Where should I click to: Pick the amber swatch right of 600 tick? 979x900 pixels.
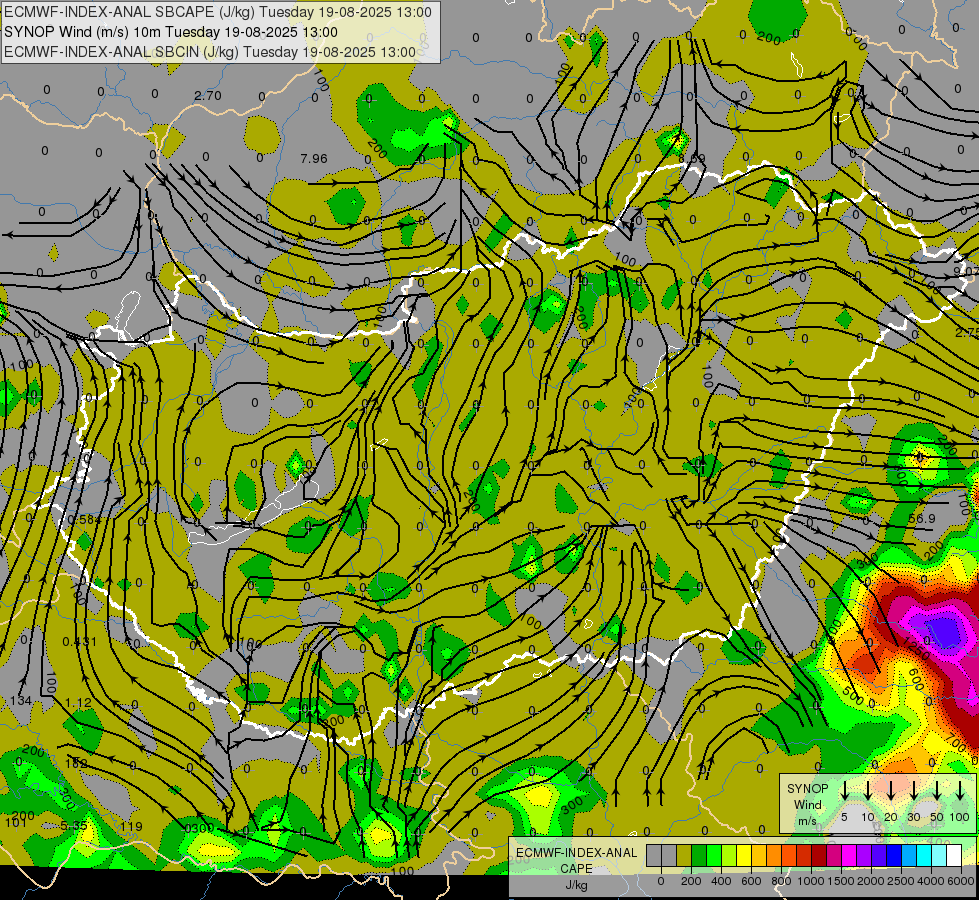(759, 855)
